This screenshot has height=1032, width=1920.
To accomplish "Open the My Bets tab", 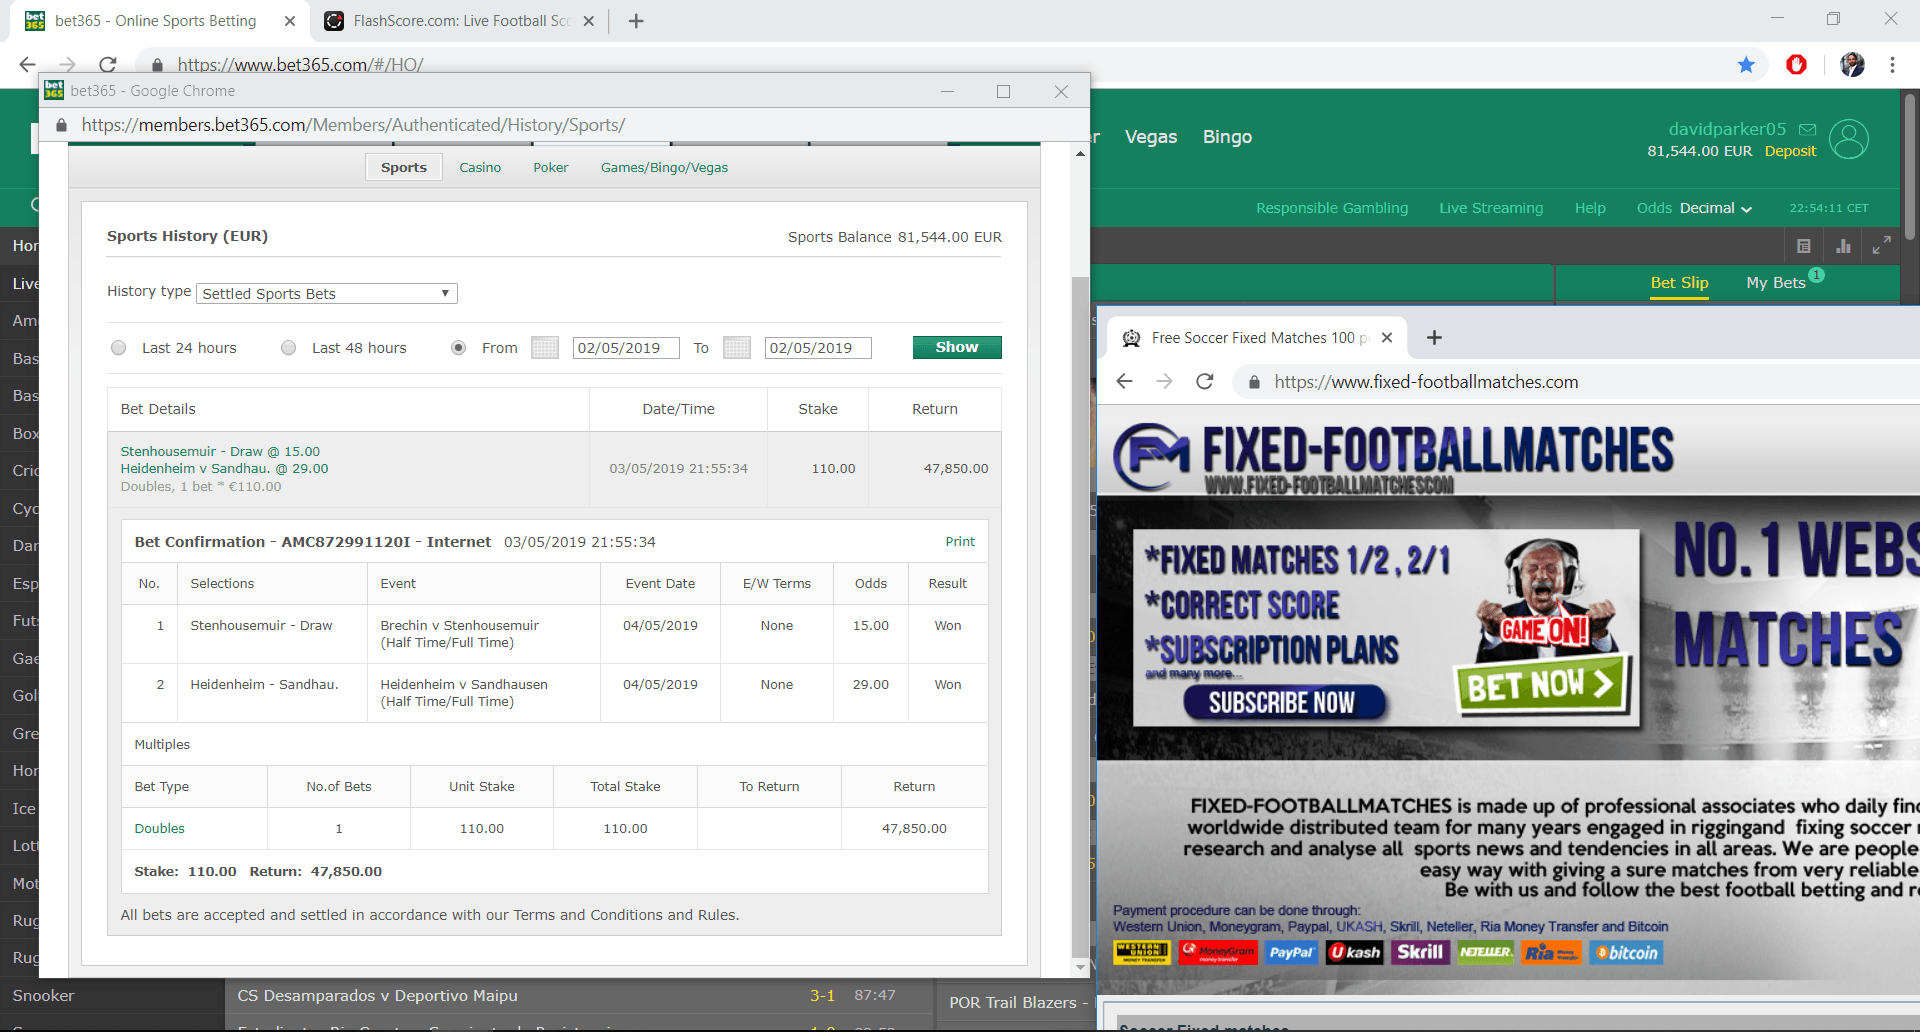I will 1776,283.
